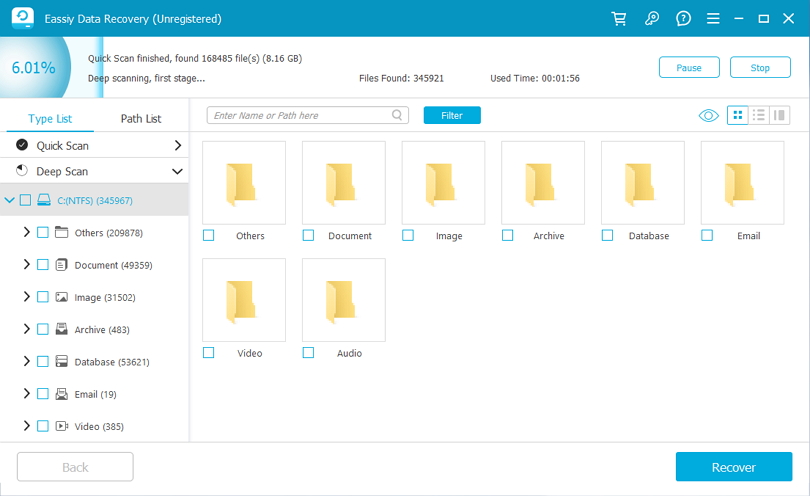
Task: Open the Database folder thumbnail
Action: tap(643, 183)
